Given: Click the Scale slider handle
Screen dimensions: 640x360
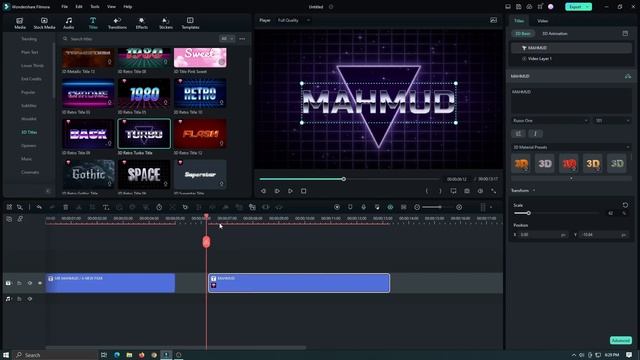Looking at the screenshot, I should tap(528, 213).
